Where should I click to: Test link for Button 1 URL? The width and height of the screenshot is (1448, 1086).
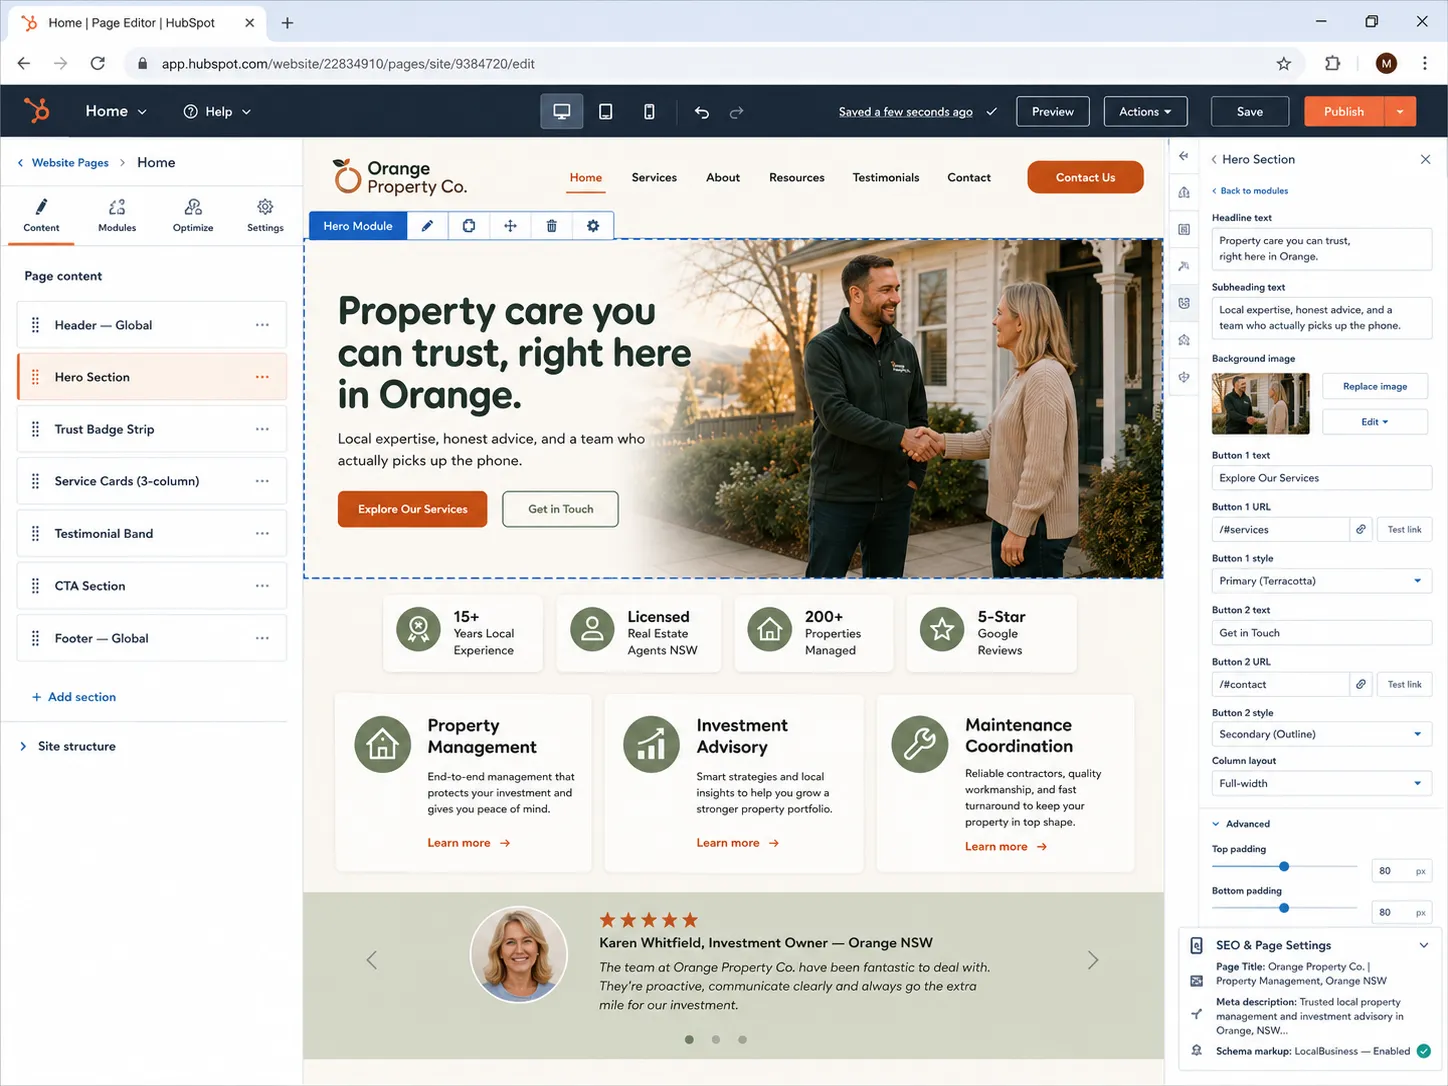[x=1404, y=529]
